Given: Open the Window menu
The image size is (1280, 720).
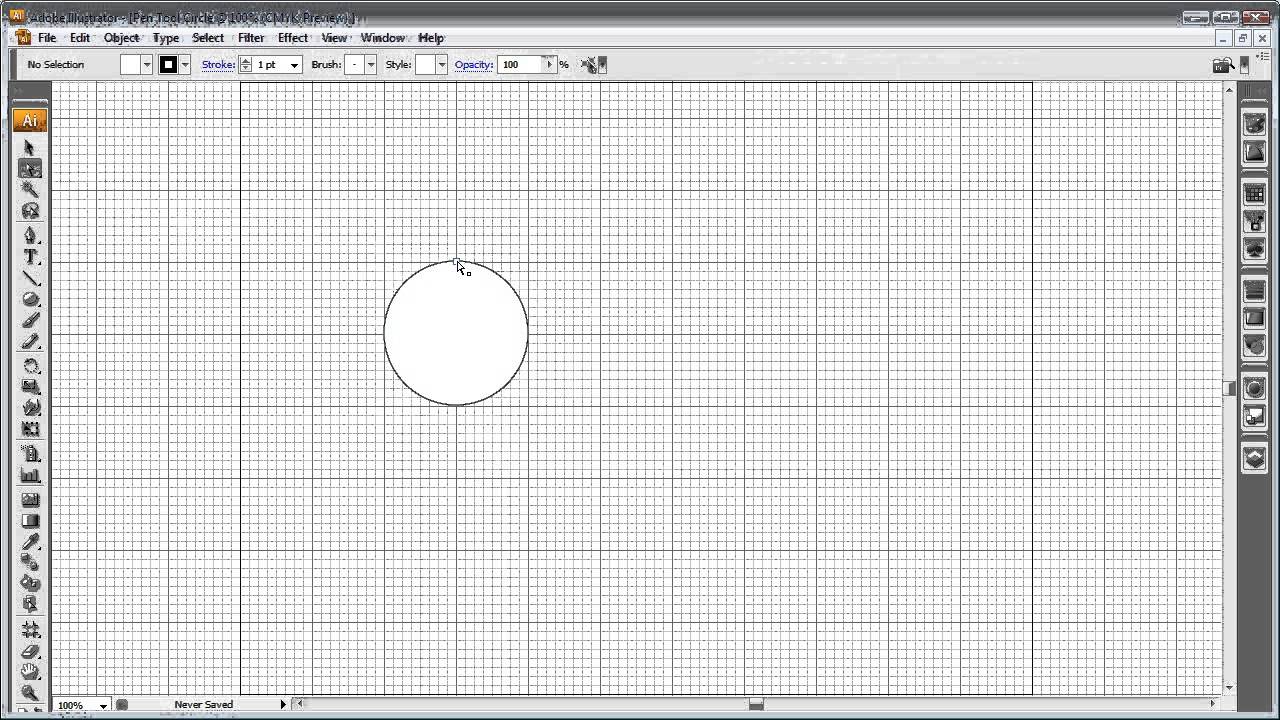Looking at the screenshot, I should [x=382, y=38].
